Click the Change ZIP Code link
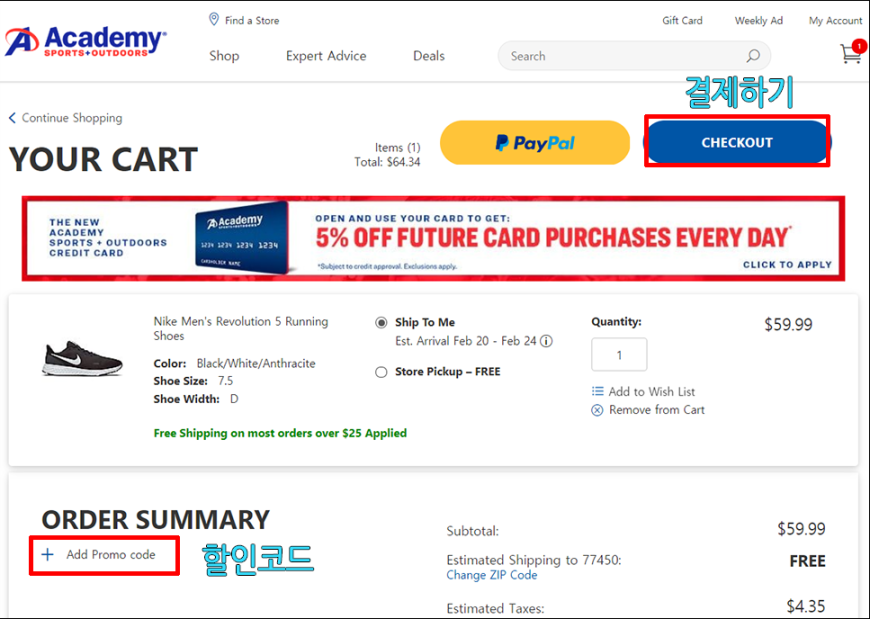Viewport: 870px width, 619px height. [492, 575]
